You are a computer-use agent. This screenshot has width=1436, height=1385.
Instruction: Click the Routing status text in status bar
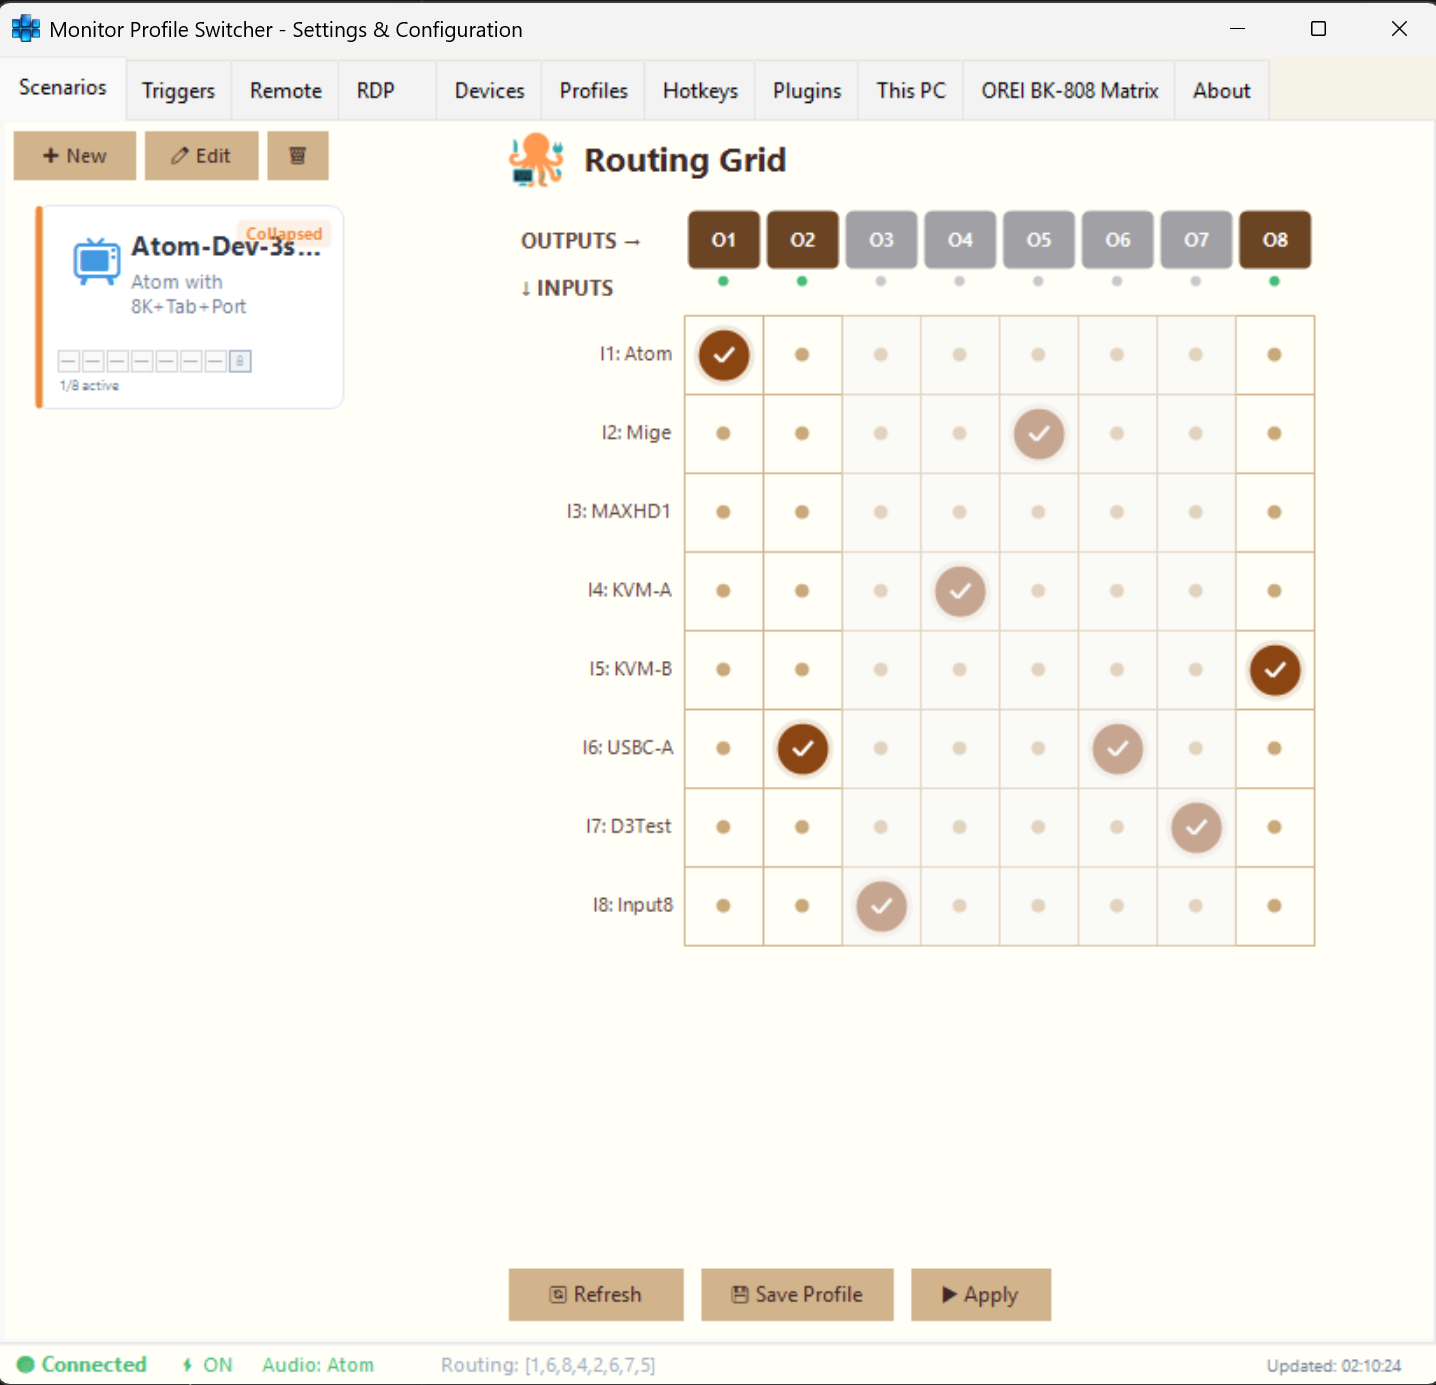click(x=547, y=1364)
